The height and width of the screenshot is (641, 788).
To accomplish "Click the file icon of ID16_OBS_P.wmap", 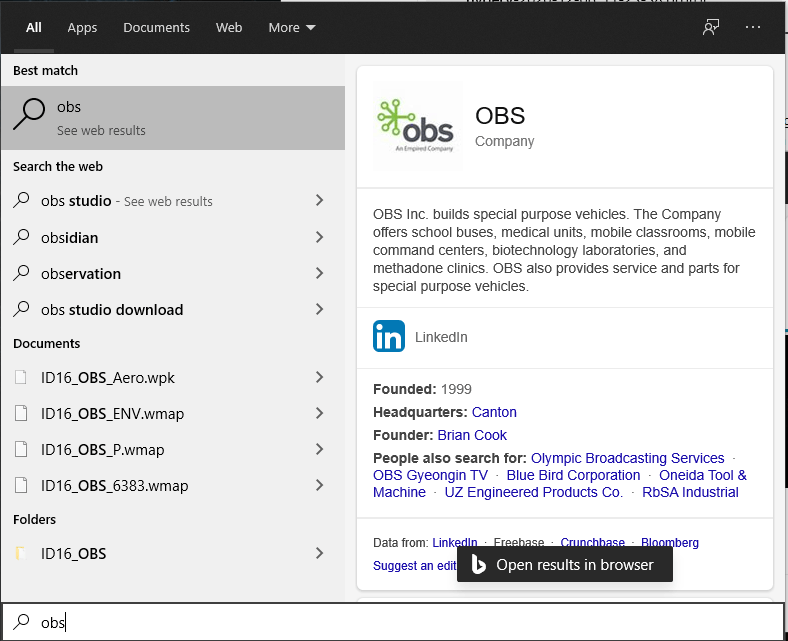I will click(x=21, y=449).
